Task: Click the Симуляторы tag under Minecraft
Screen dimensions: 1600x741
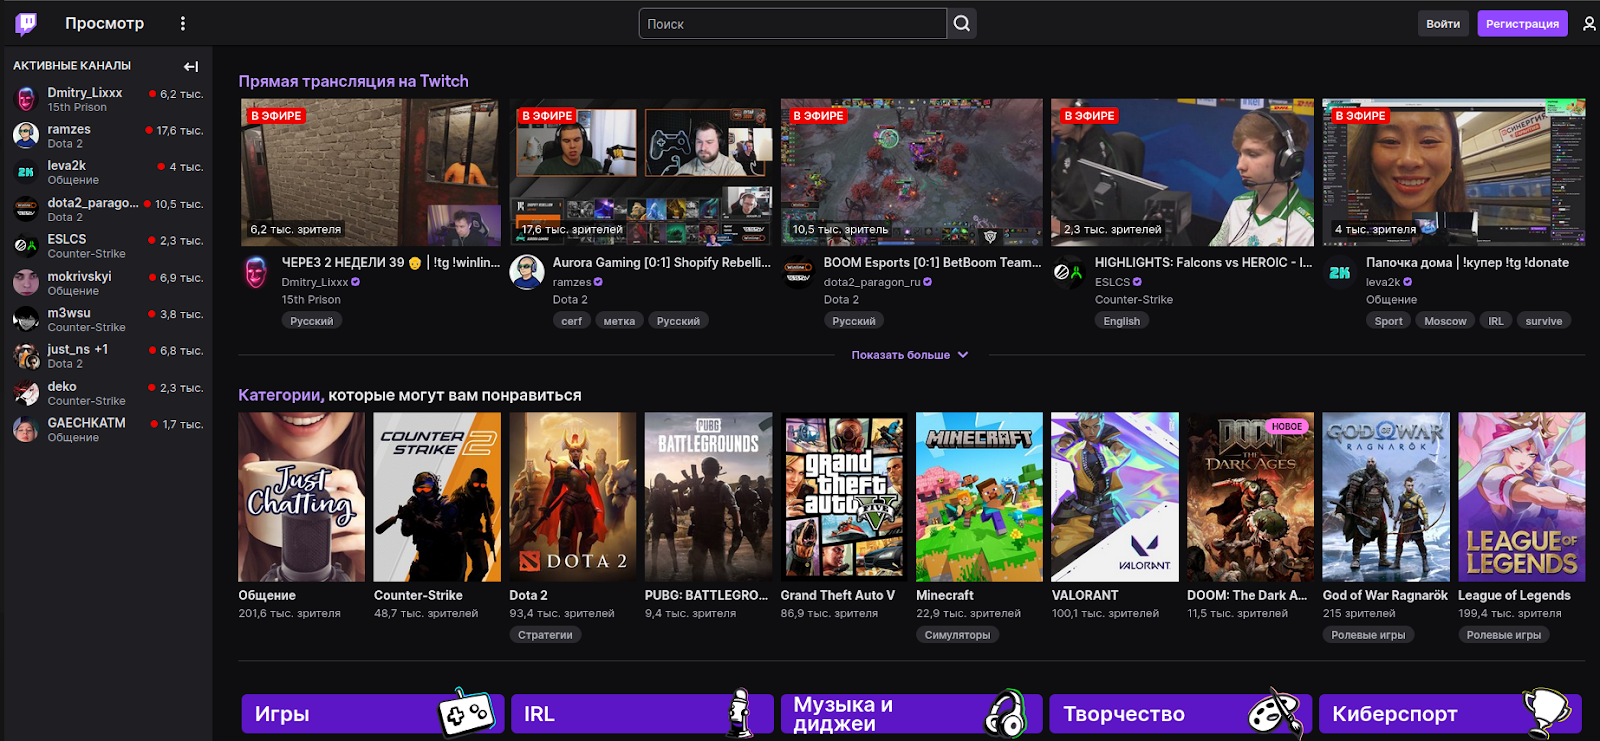Action: [957, 635]
